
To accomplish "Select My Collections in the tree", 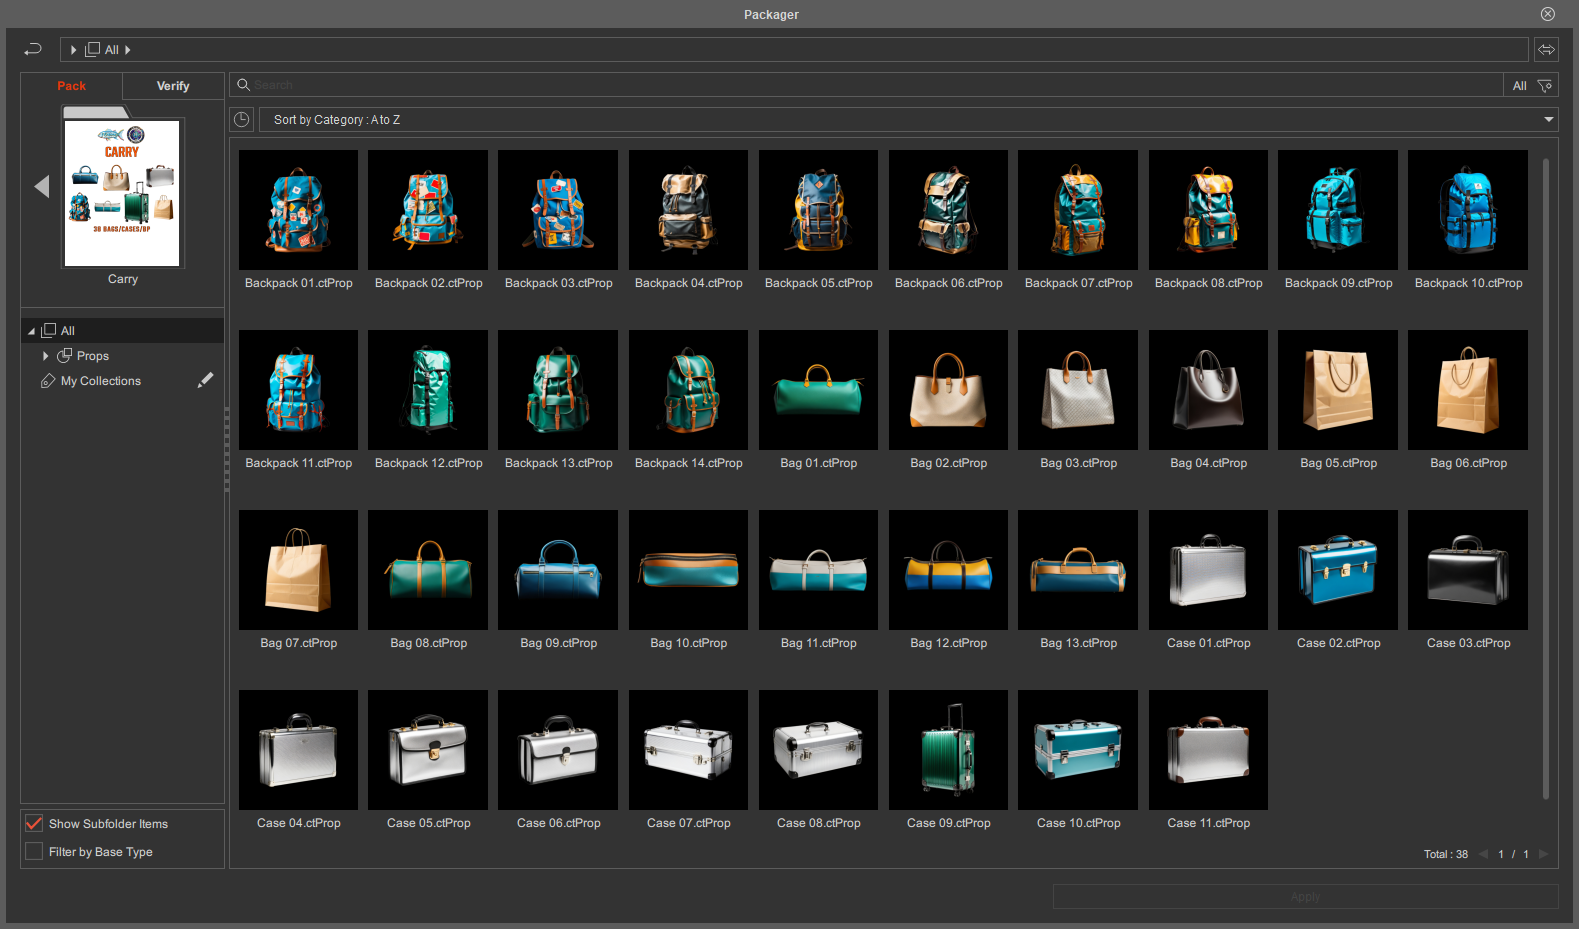I will 100,381.
